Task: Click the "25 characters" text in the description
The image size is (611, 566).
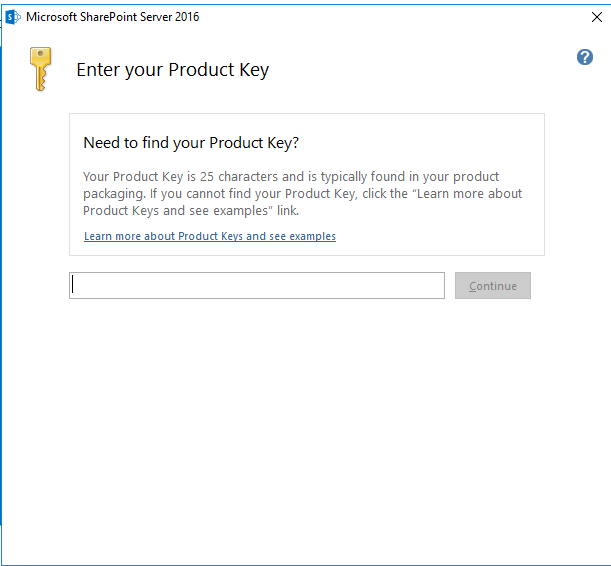Action: [x=210, y=177]
